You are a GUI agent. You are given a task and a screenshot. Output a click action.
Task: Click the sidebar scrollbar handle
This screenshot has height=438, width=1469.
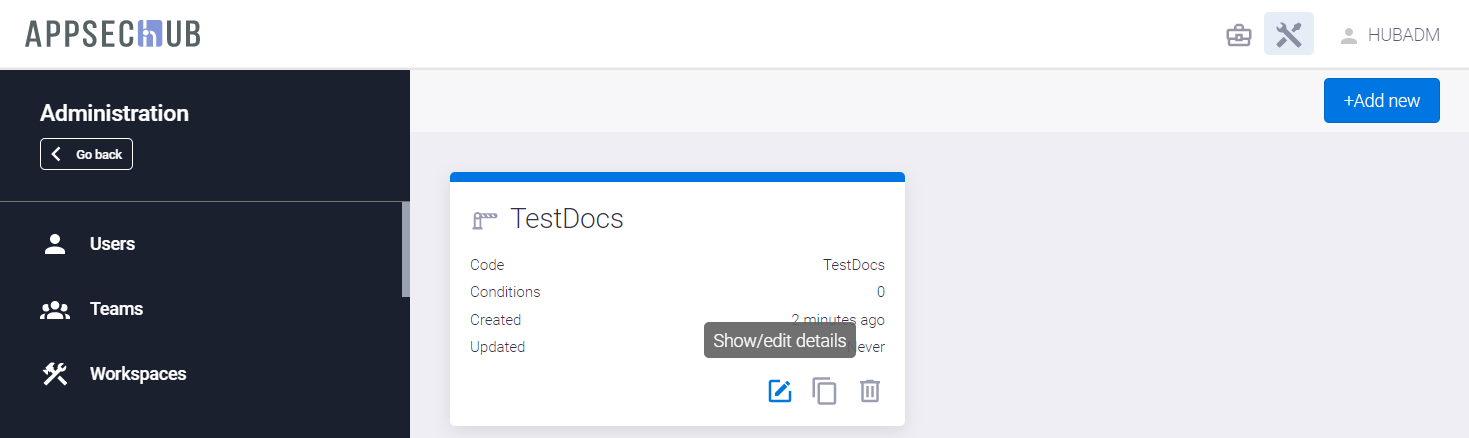click(x=406, y=250)
